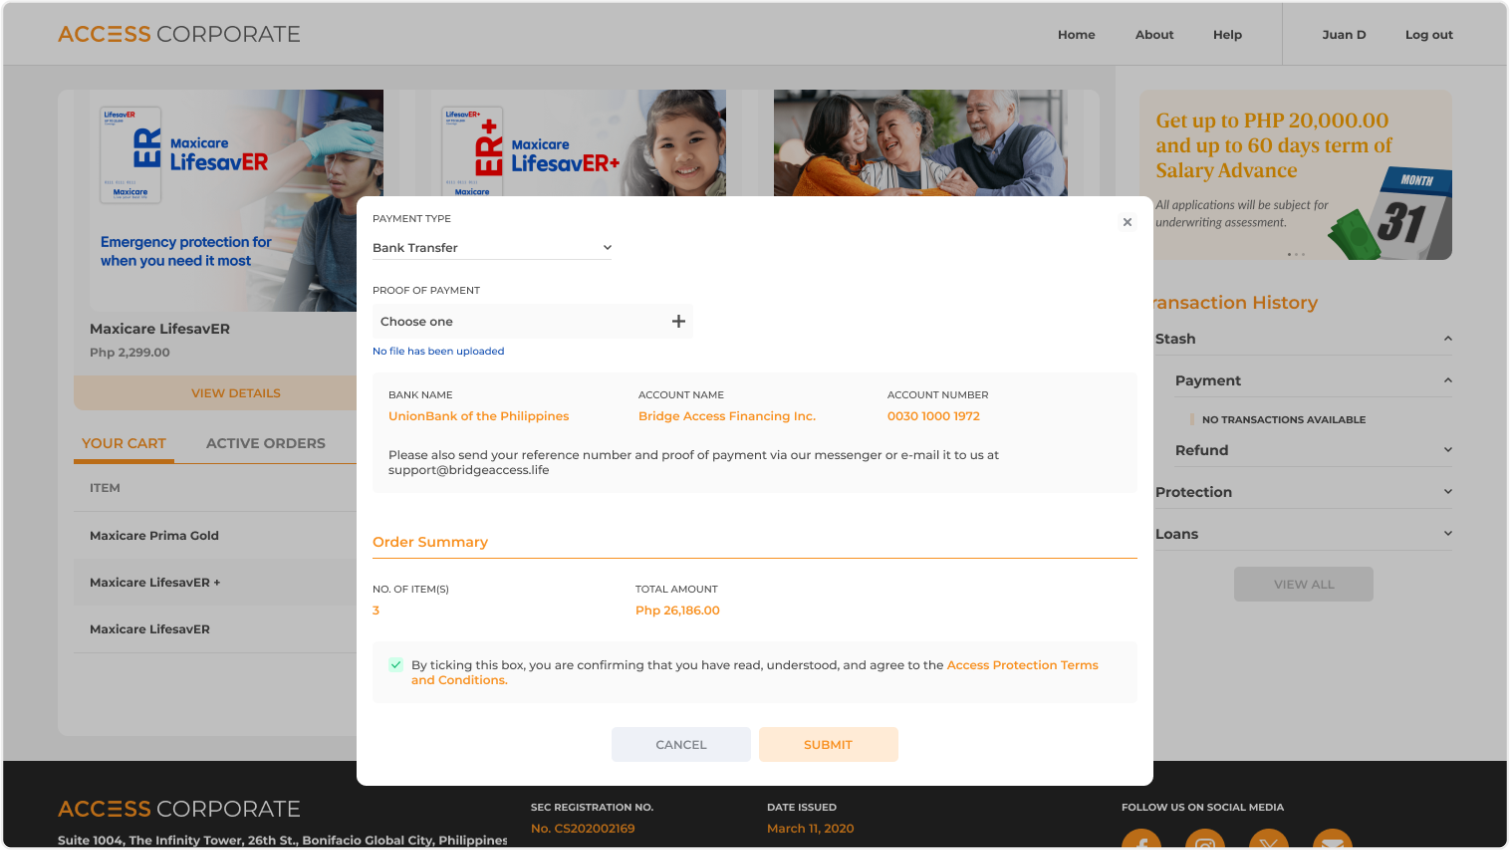Click the No file has been uploaded message
This screenshot has height=850, width=1510.
pyautogui.click(x=438, y=351)
